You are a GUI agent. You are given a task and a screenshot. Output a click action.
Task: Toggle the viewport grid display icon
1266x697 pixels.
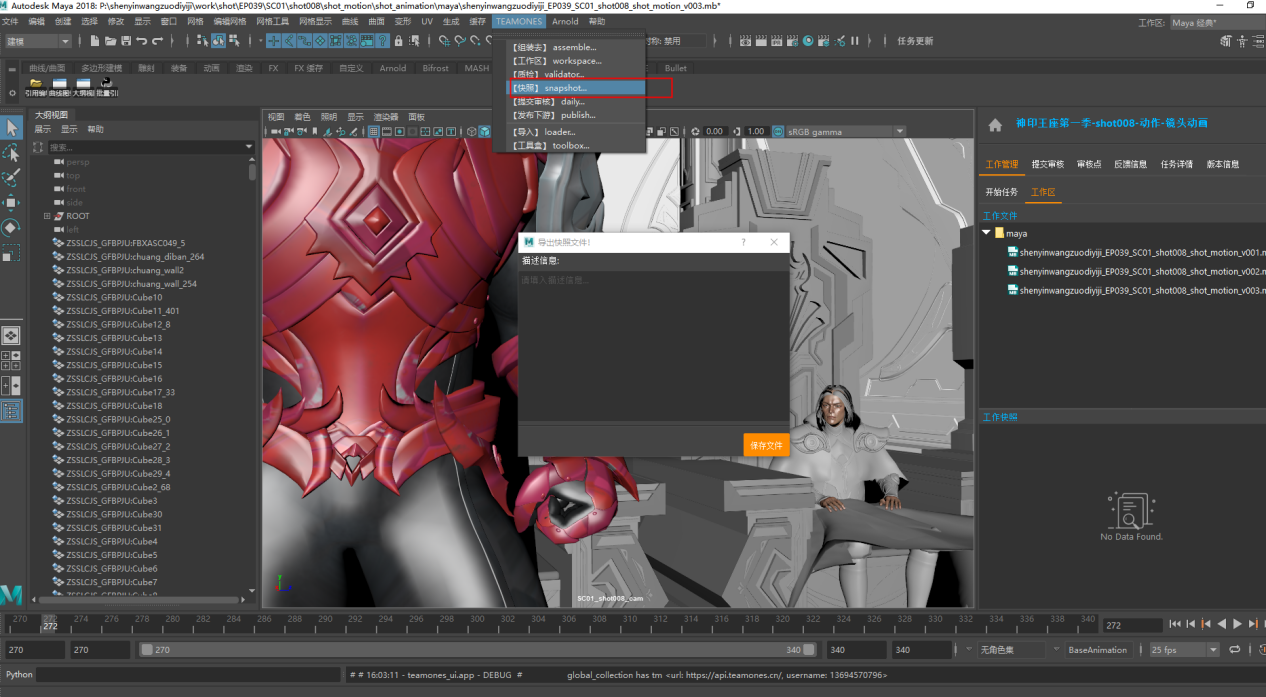point(373,132)
